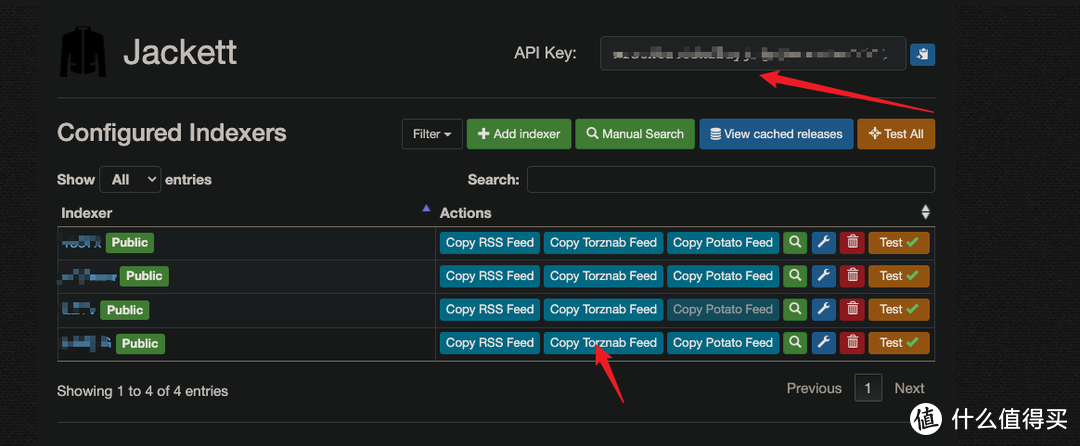This screenshot has height=446, width=1080.
Task: Open the Filter dropdown
Action: (432, 134)
